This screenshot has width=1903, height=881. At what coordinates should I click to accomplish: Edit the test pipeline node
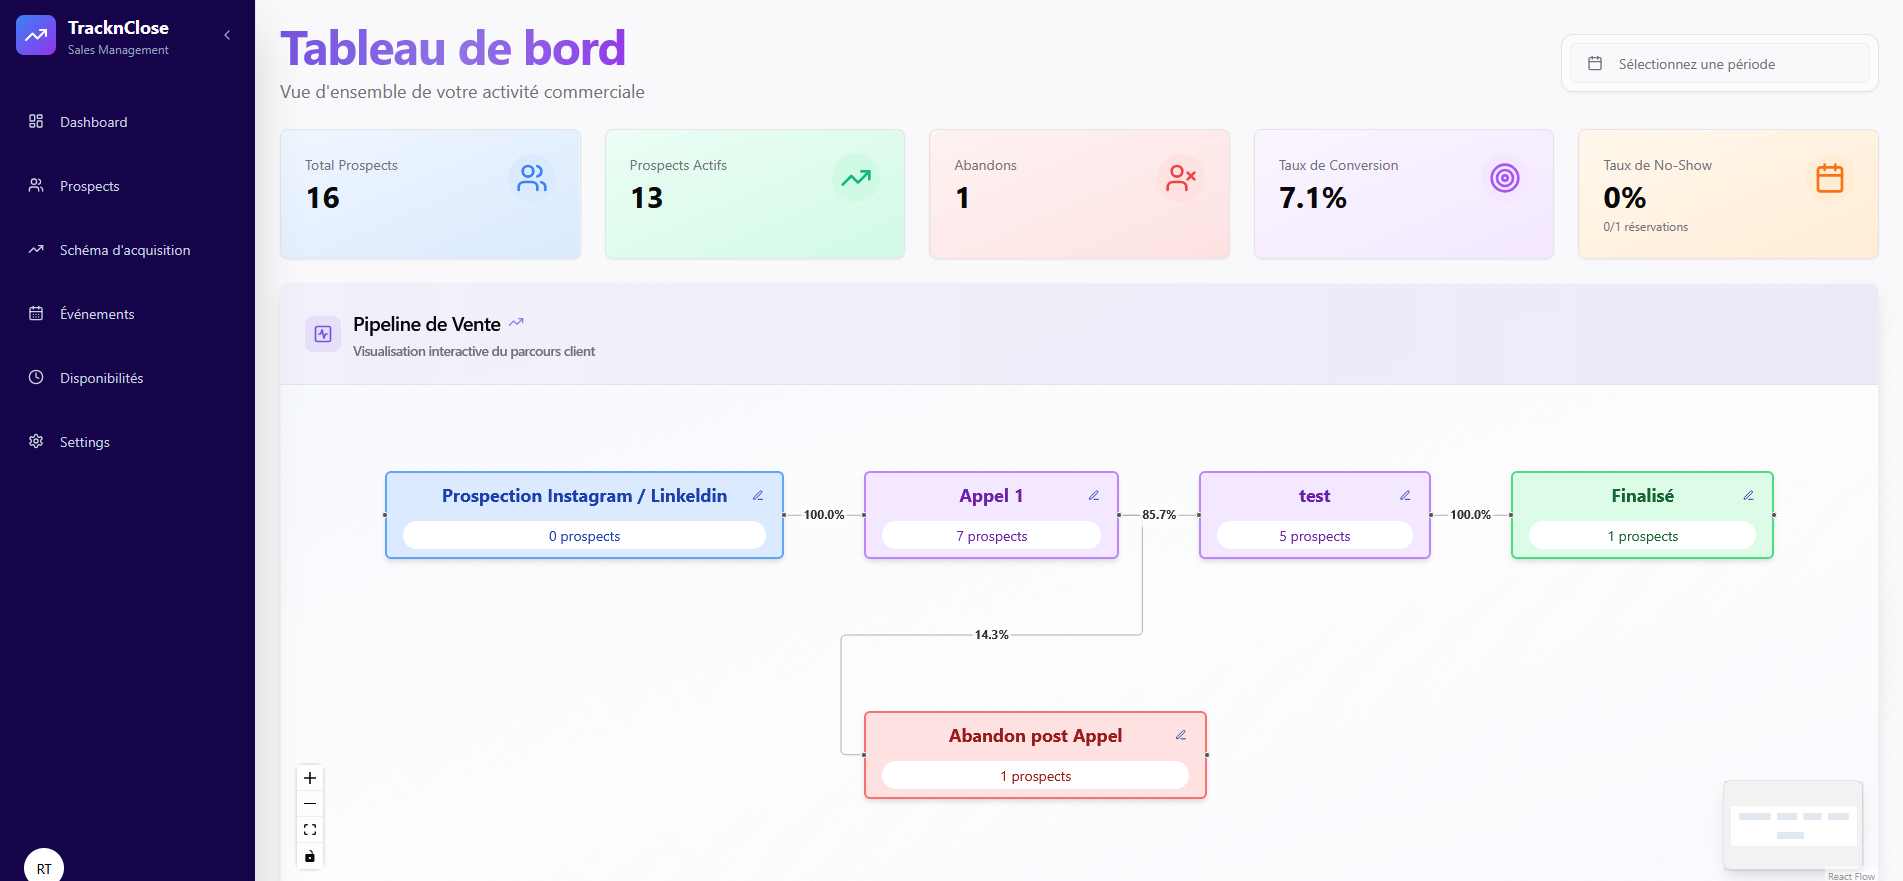pos(1405,496)
